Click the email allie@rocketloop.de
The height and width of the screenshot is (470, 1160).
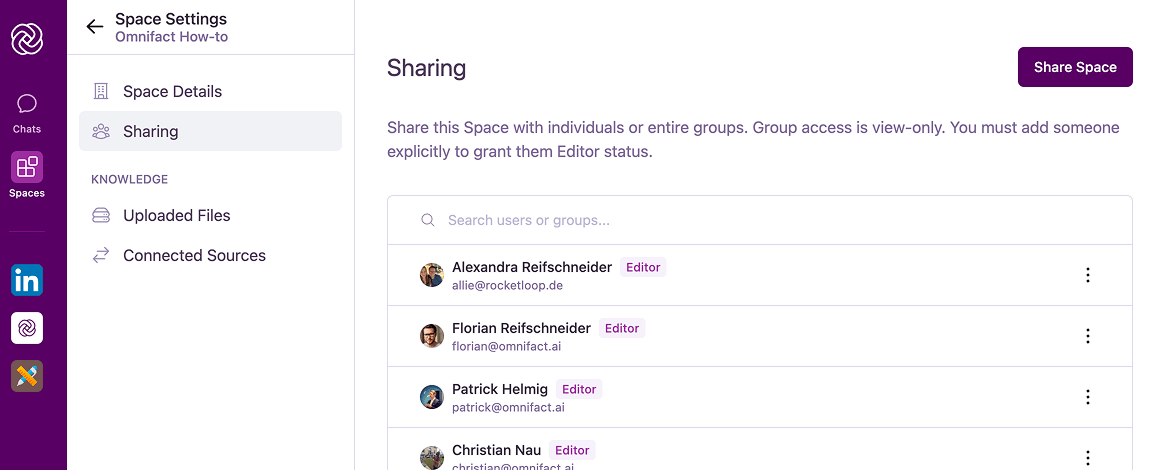coord(508,285)
